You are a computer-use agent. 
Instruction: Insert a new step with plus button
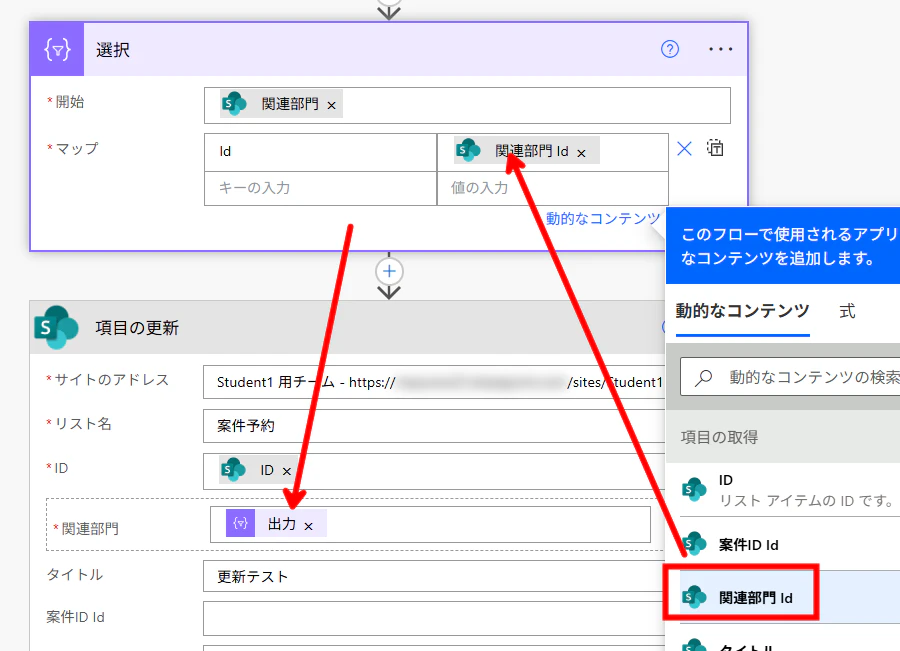point(389,272)
